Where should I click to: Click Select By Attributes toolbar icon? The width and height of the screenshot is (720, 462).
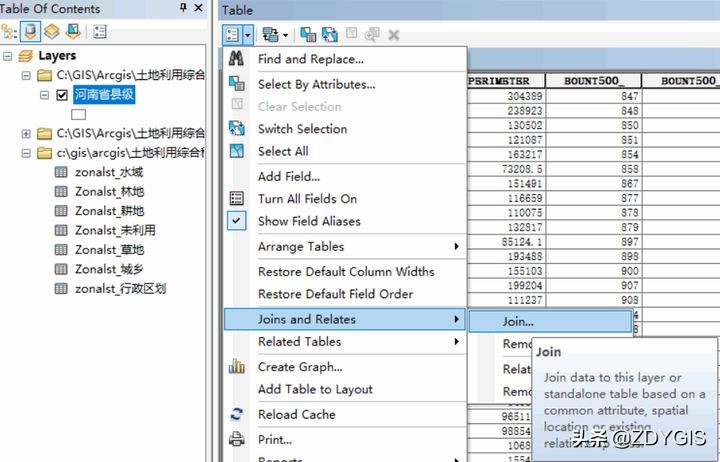point(308,34)
